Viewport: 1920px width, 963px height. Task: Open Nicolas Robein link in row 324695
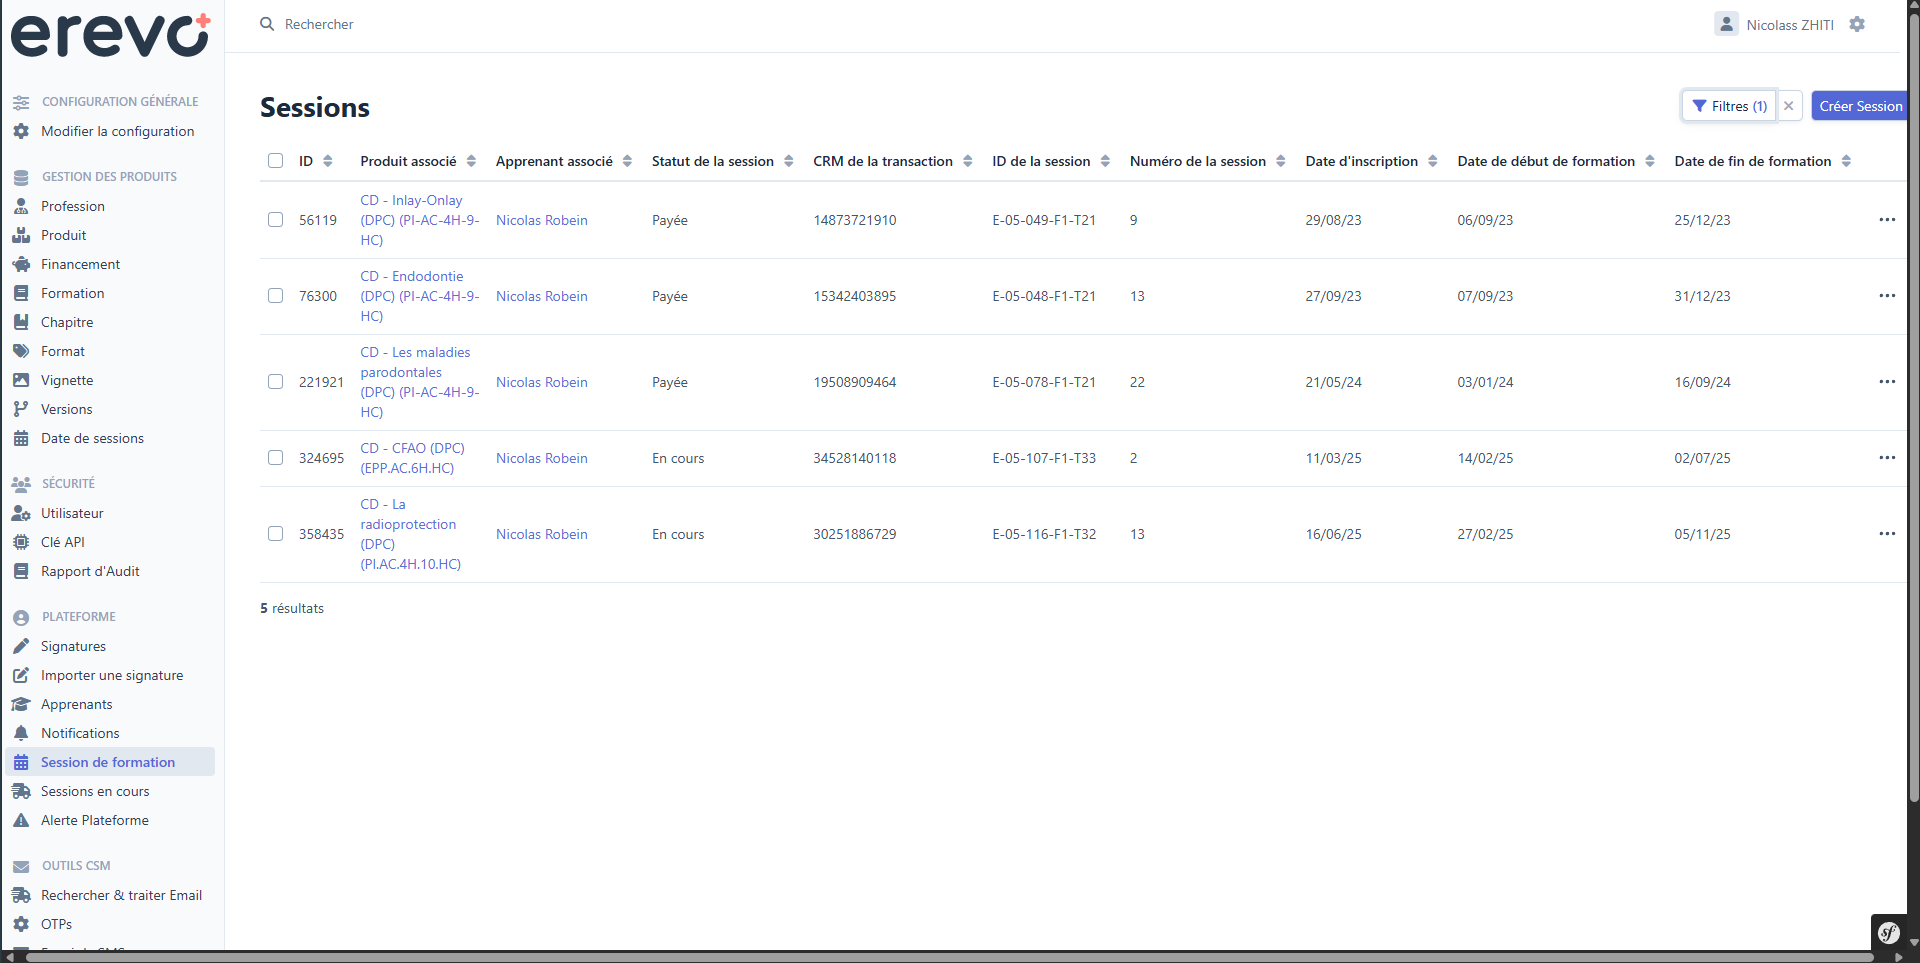click(x=542, y=458)
